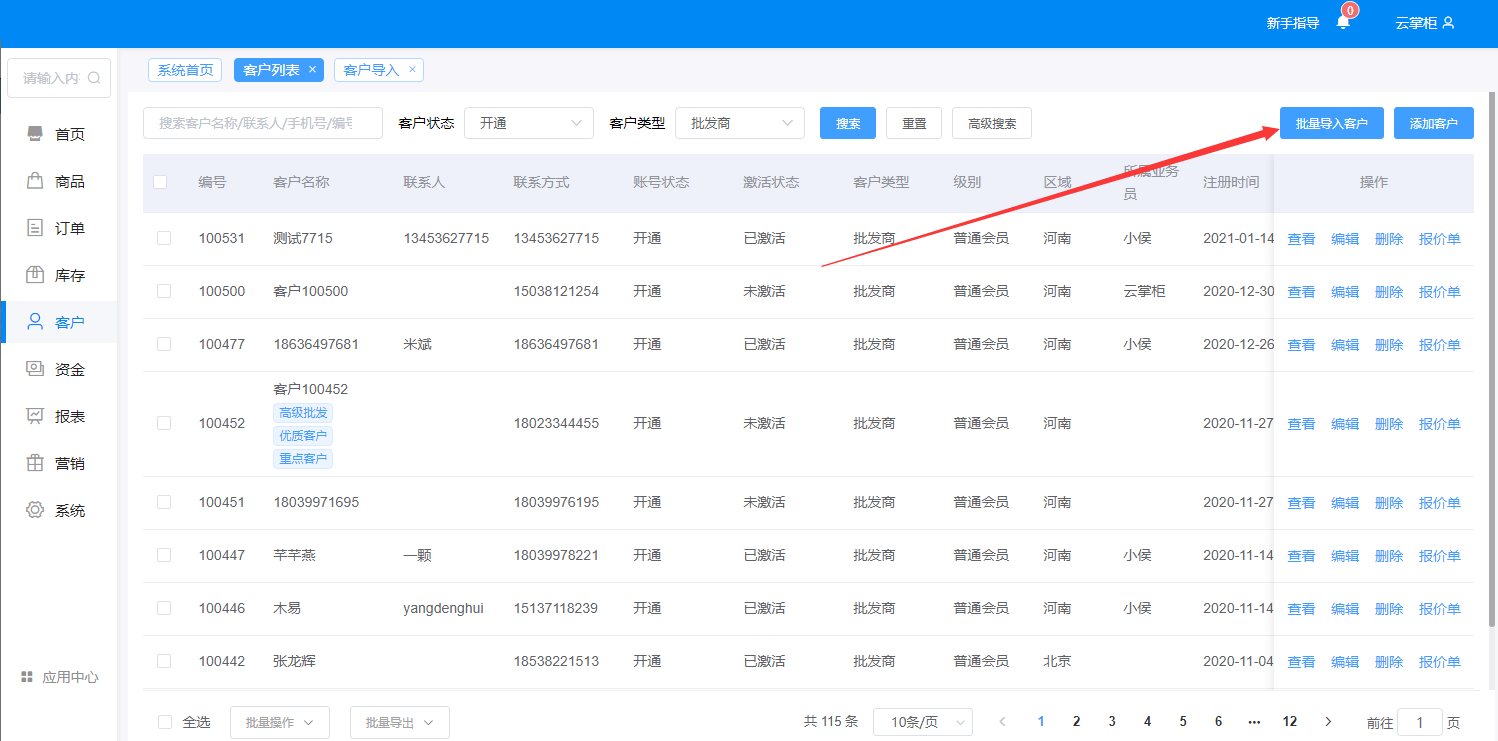The width and height of the screenshot is (1498, 741).
Task: Open 报价单 for customer 100452
Action: point(1440,424)
